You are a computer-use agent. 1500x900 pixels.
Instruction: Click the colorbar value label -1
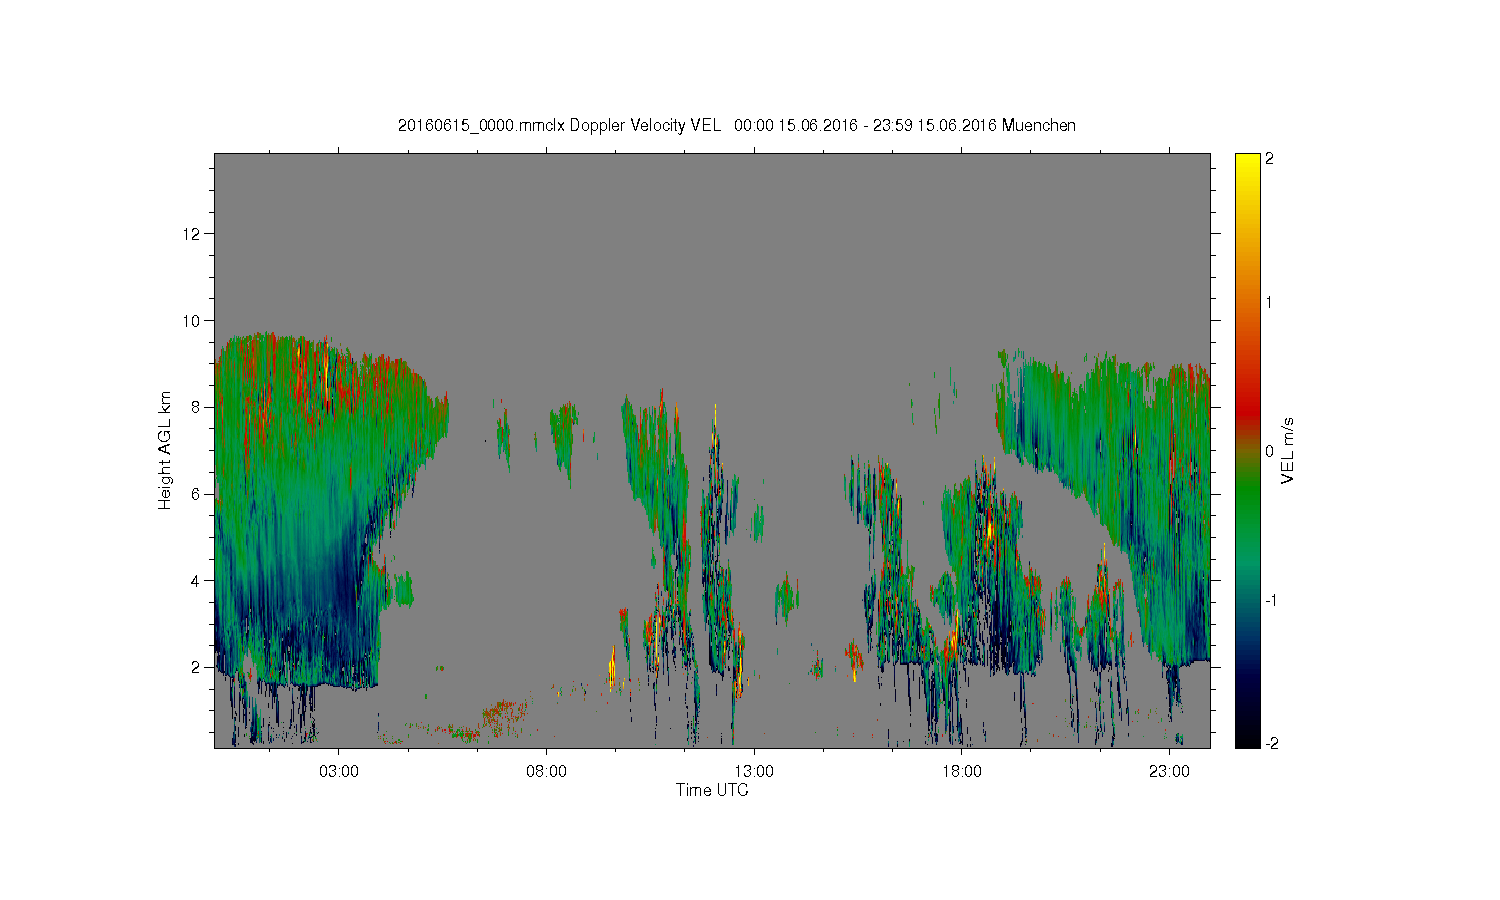[1269, 600]
